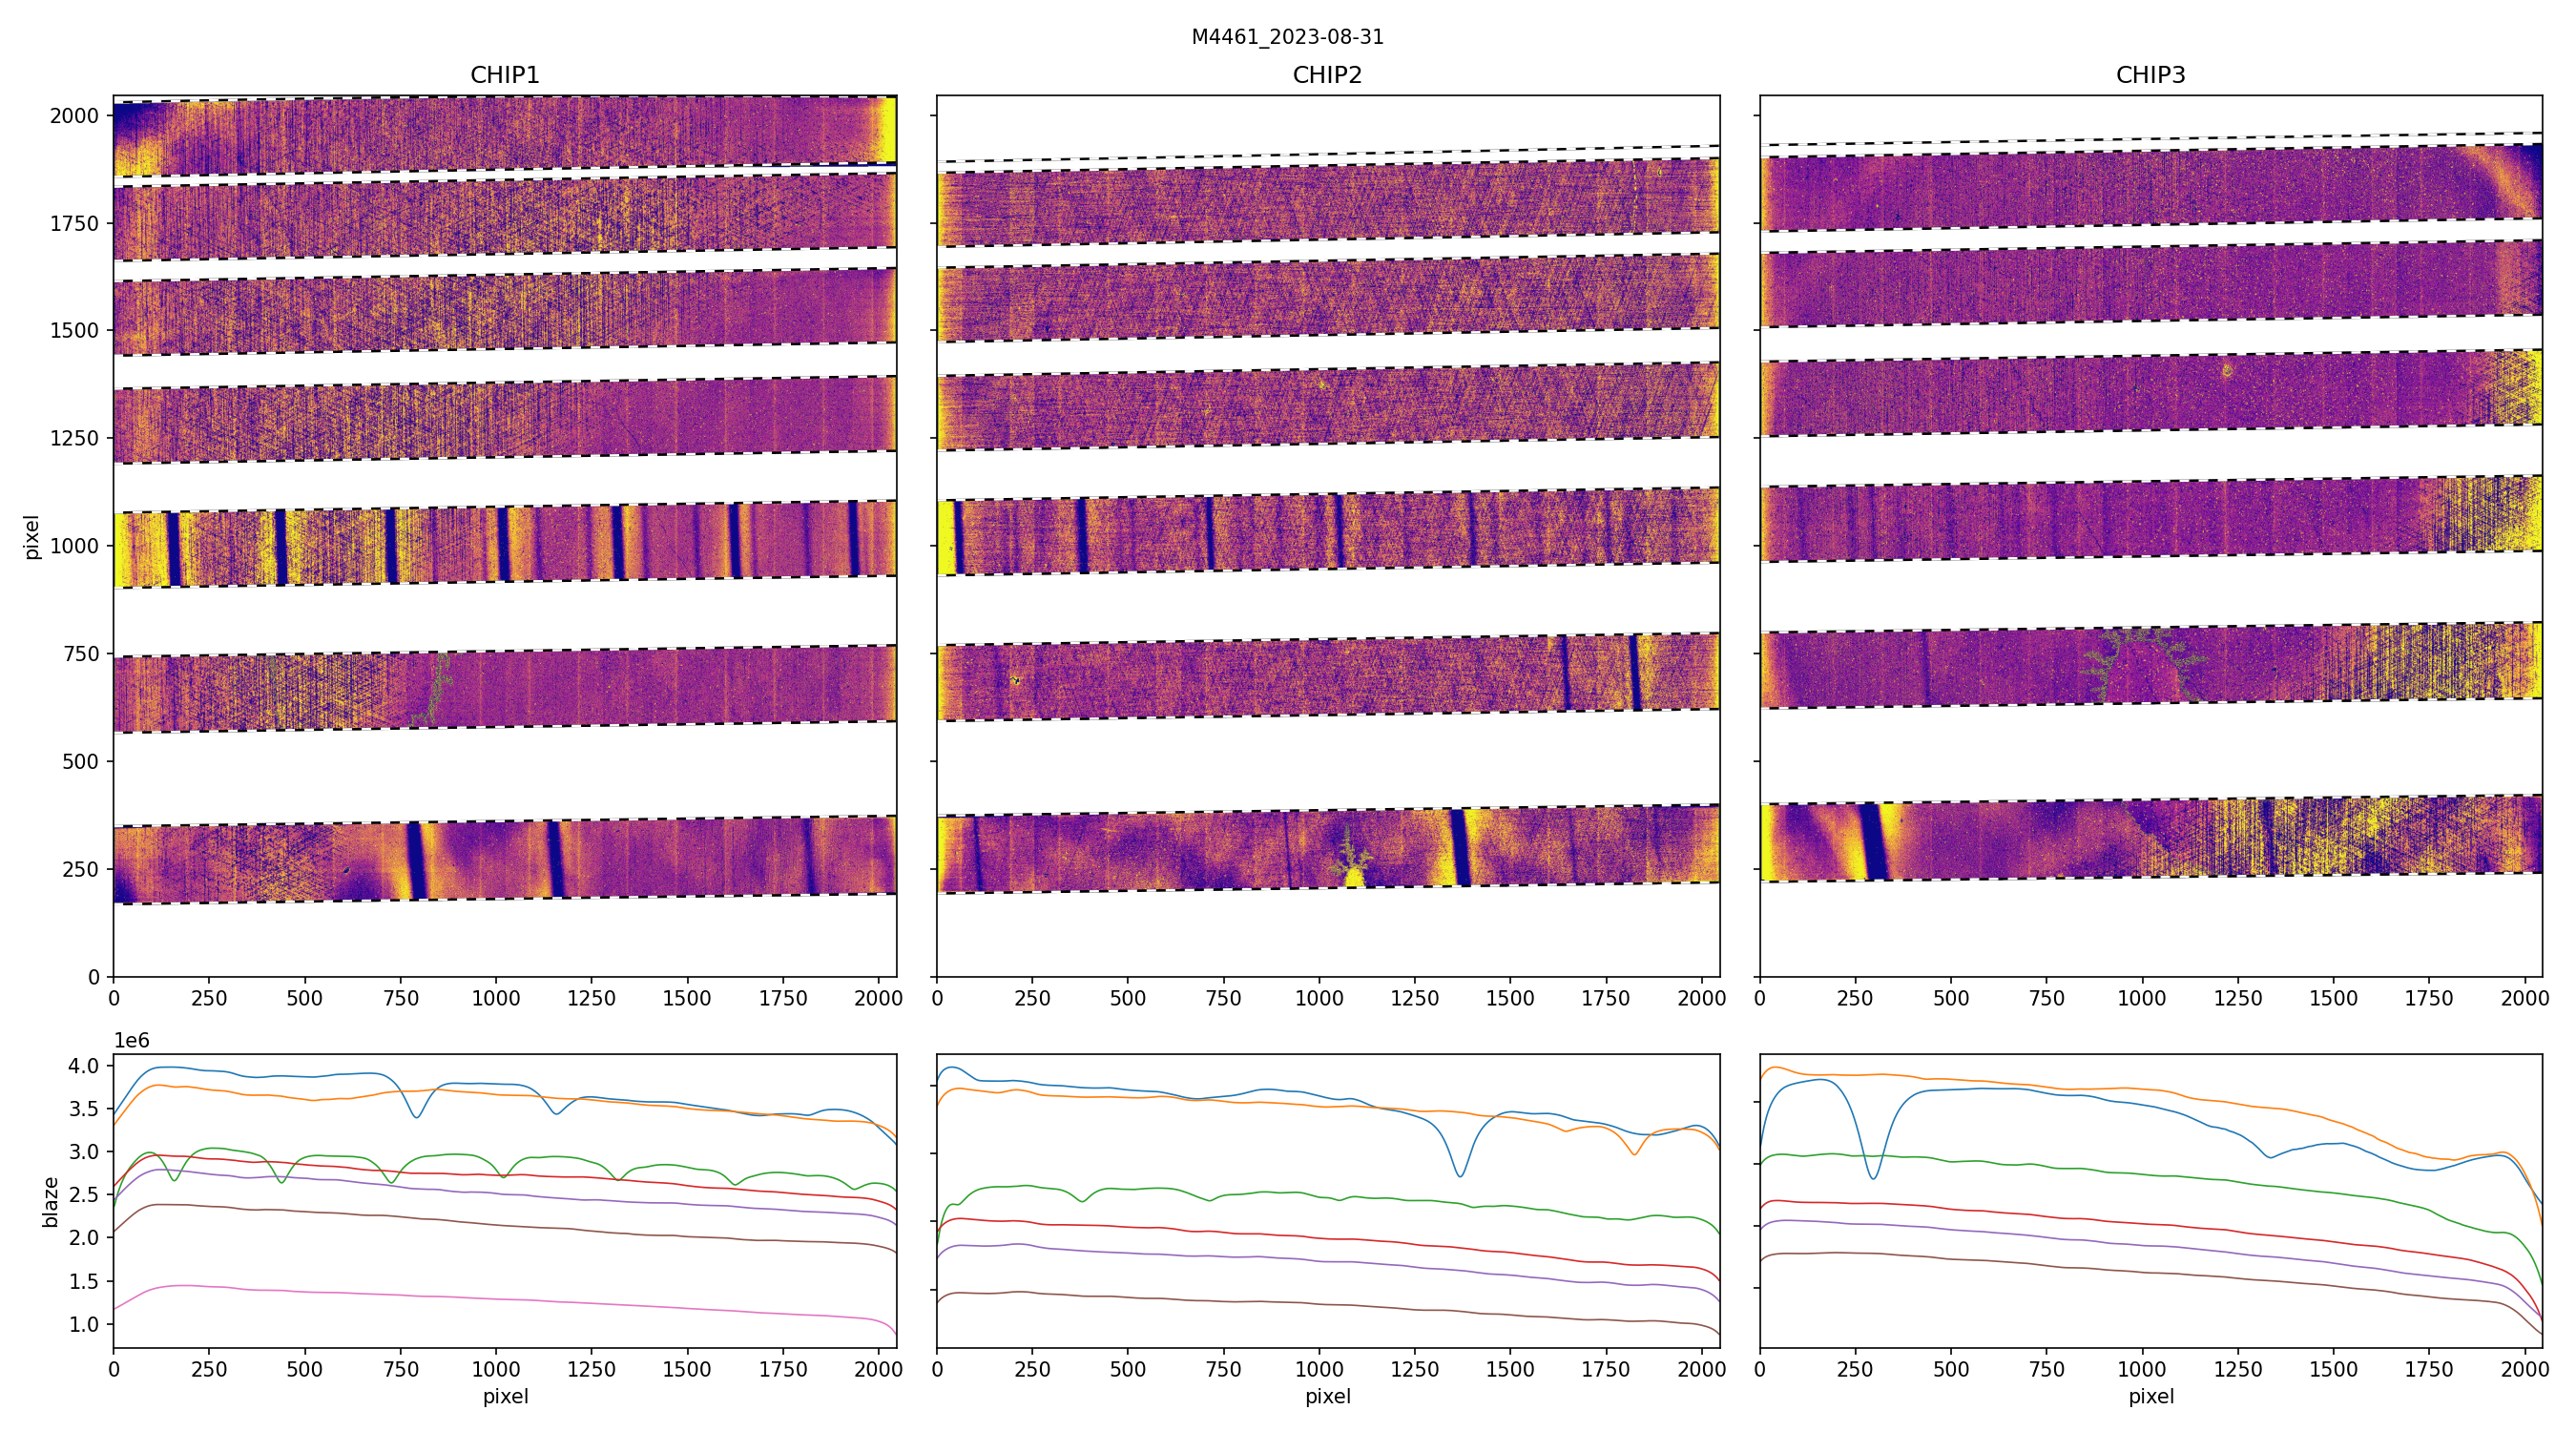
Task: Click the bright yellow left edge of CHIP2 fourth order
Action: pos(945,537)
